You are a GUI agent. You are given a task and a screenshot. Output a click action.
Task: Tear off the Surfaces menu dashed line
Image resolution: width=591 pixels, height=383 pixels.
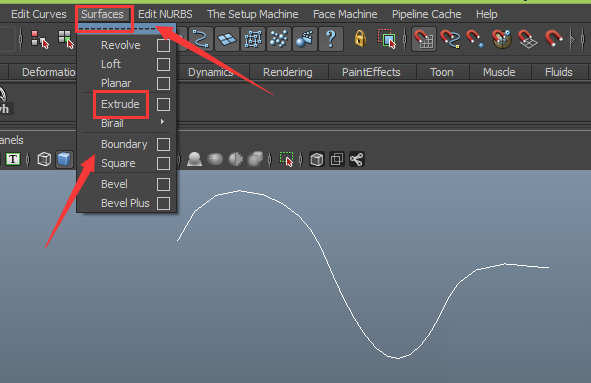(126, 29)
